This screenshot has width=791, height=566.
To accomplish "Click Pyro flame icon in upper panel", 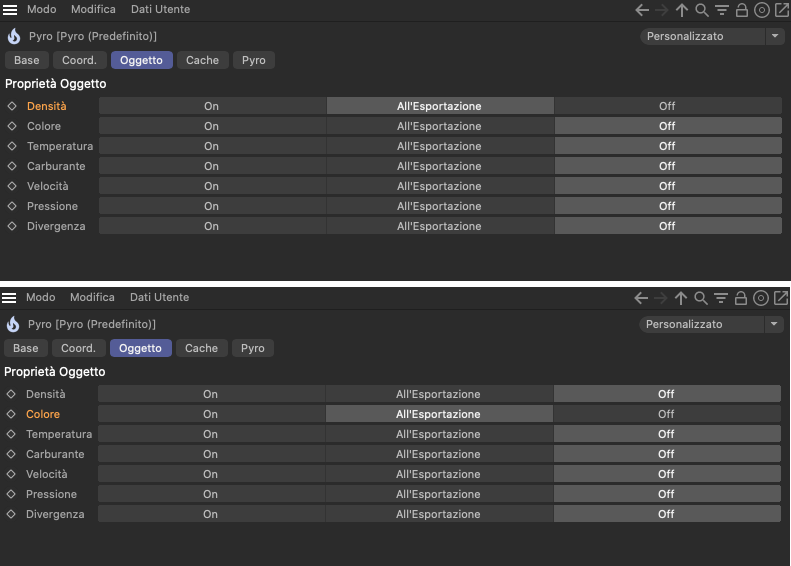I will pos(14,36).
